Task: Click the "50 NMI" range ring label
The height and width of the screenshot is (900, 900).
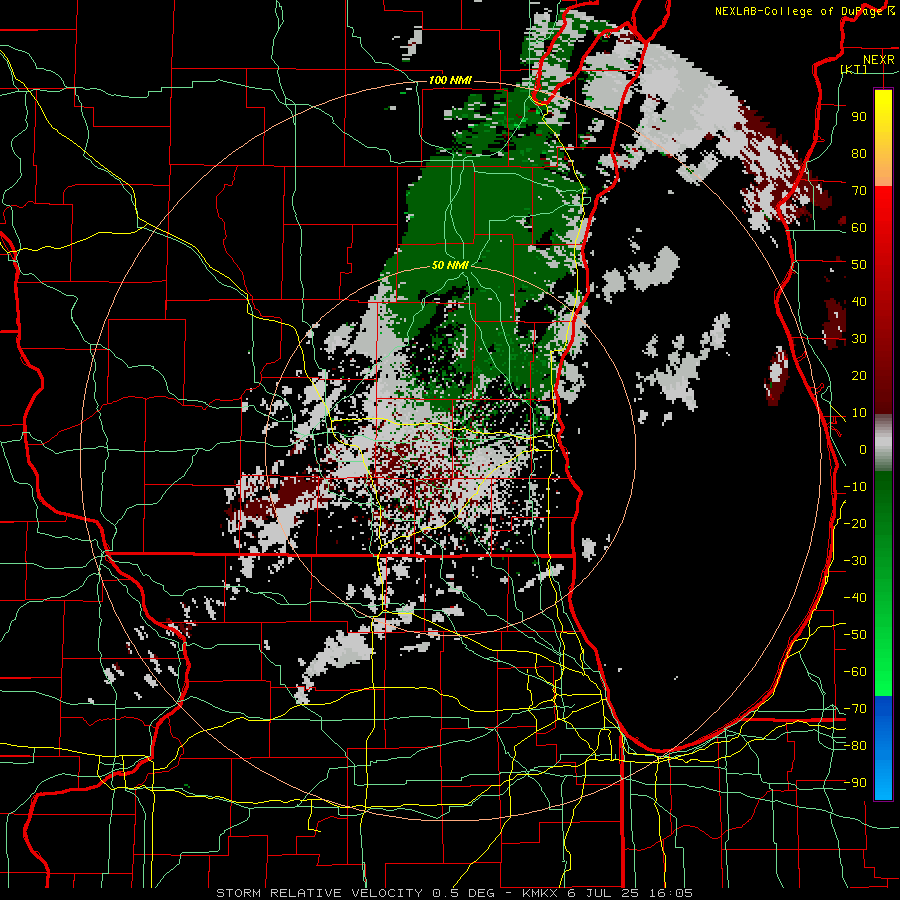Action: coord(450,265)
